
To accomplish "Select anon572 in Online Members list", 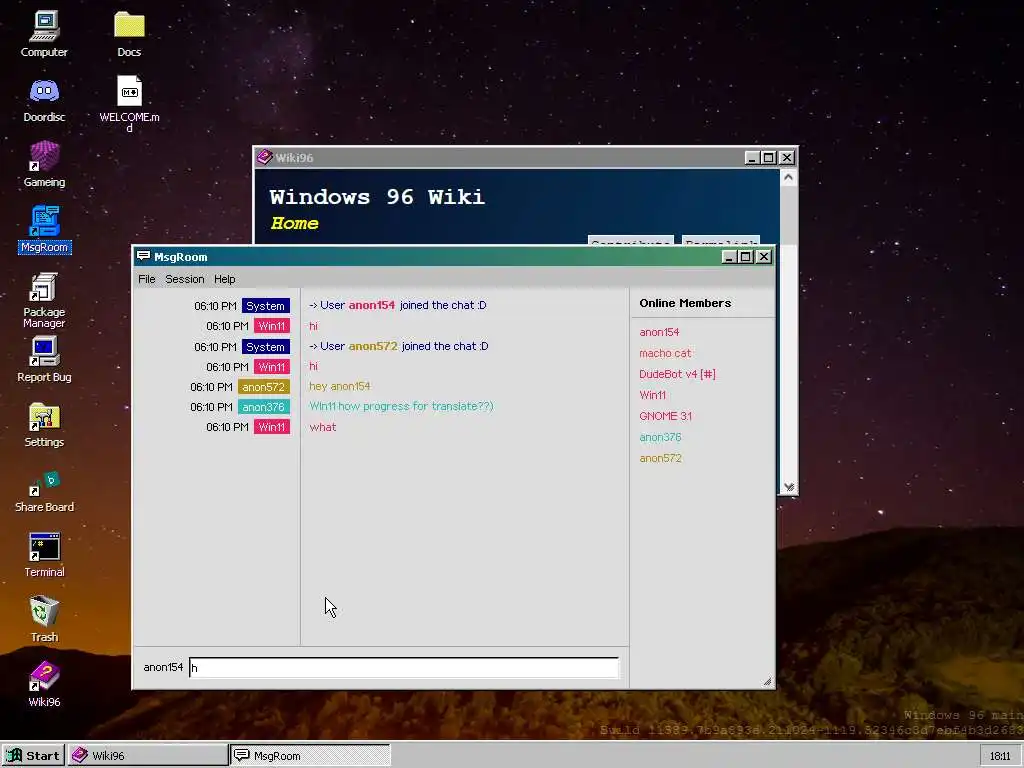I will [660, 458].
